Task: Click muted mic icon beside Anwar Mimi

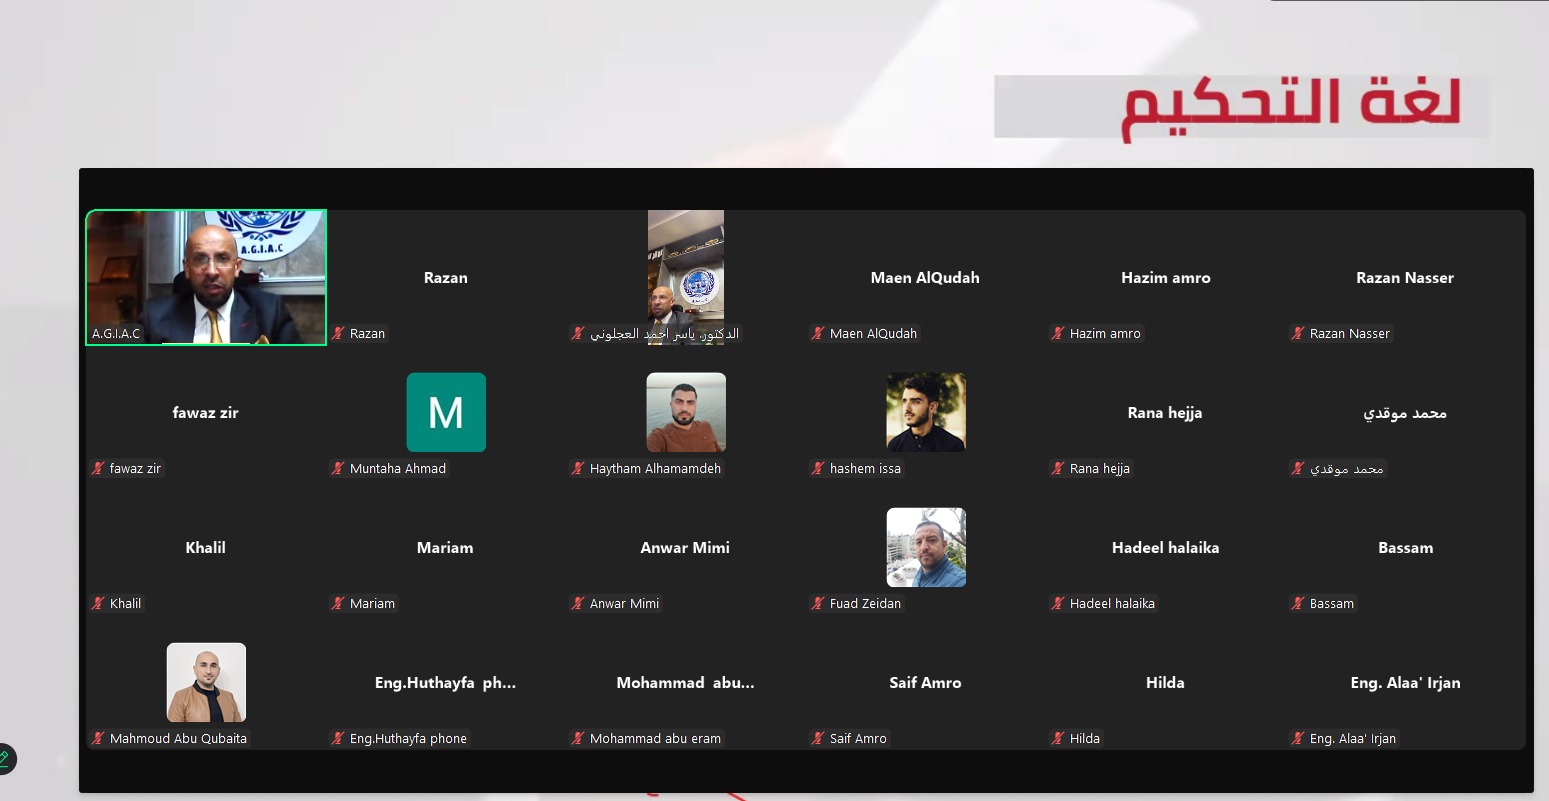Action: (x=578, y=604)
